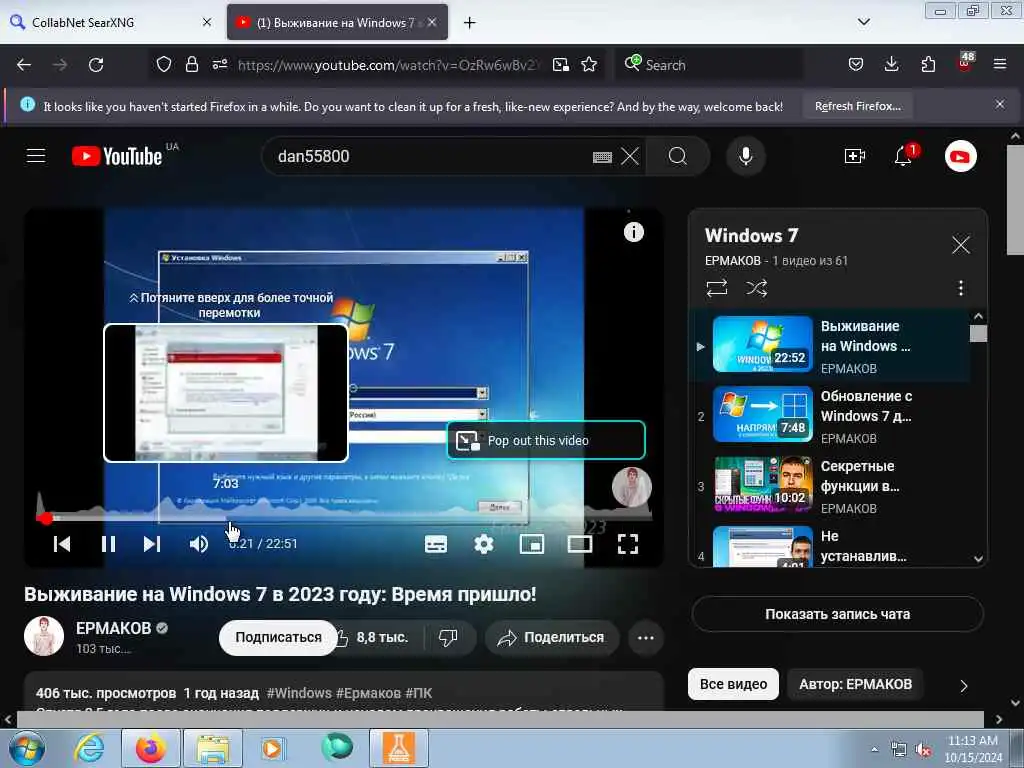1024x768 pixels.
Task: Subscribe with Подписаться button
Action: [x=278, y=637]
